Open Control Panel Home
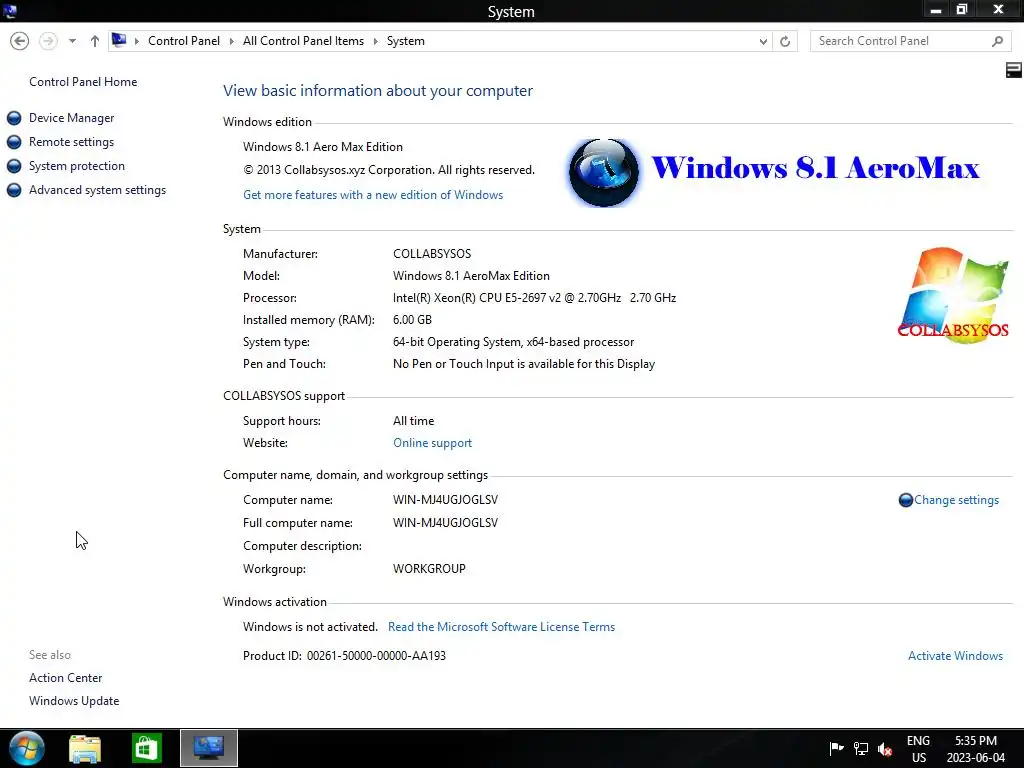 83,82
